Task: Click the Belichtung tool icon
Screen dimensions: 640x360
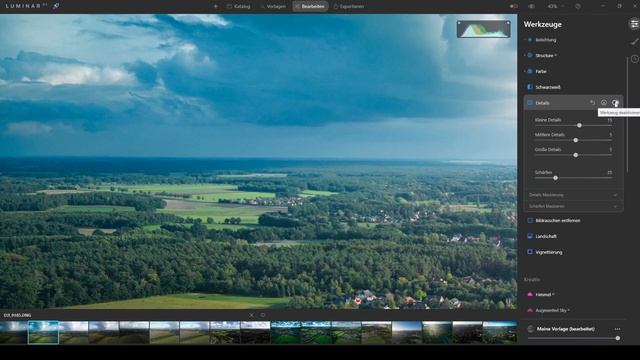Action: click(530, 40)
